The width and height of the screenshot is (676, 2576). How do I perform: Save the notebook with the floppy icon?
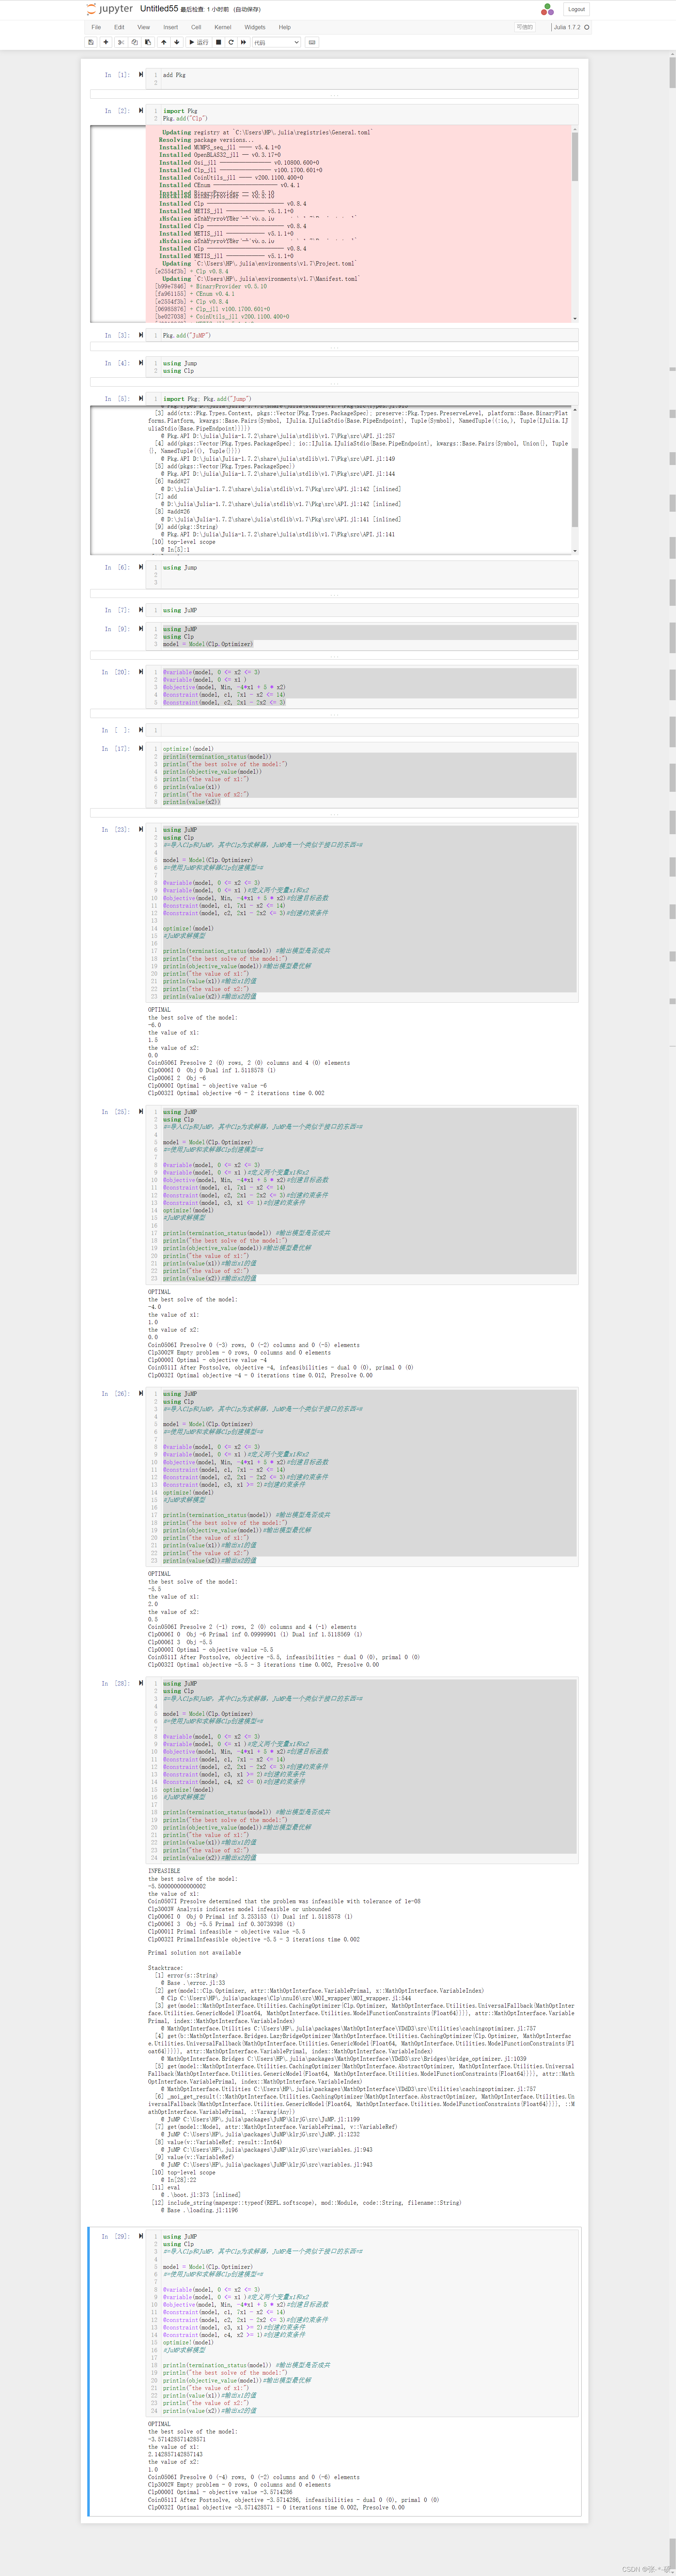91,42
